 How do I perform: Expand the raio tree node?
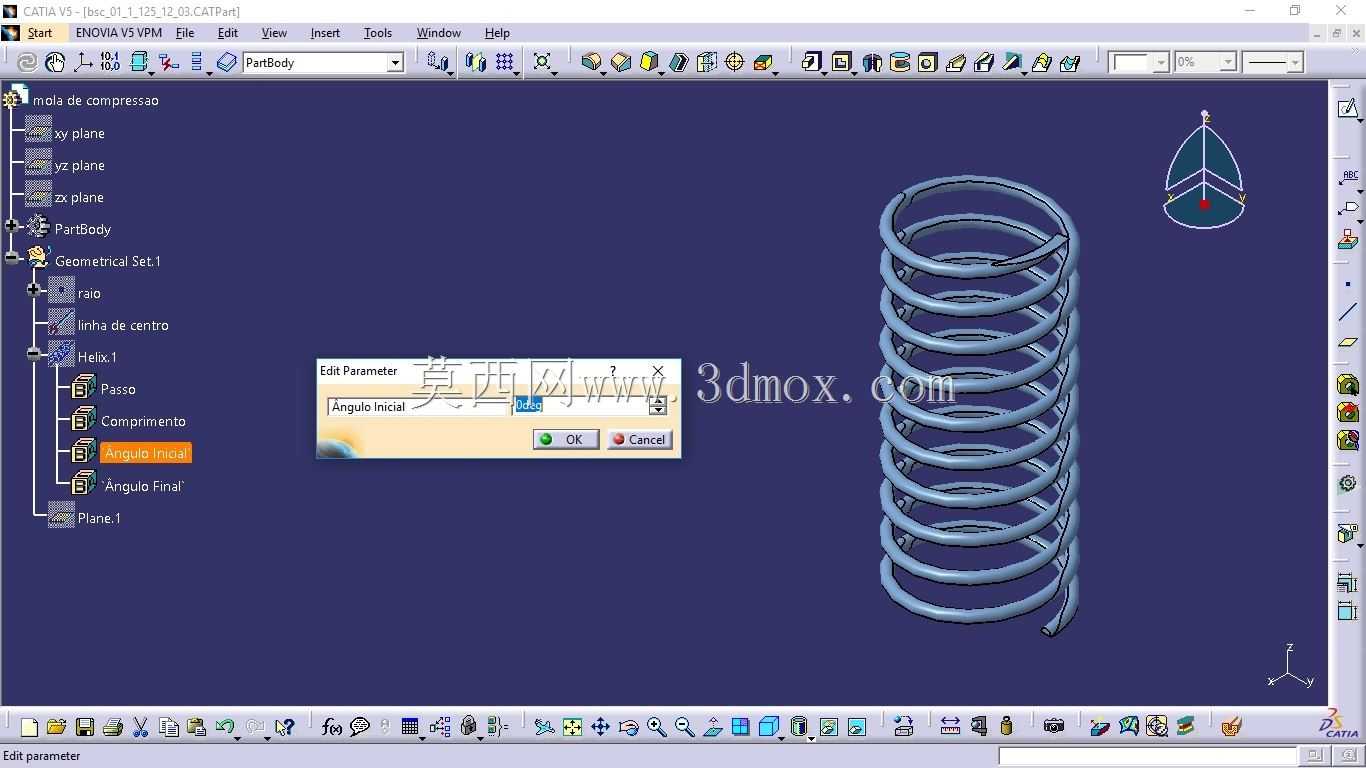tap(34, 290)
